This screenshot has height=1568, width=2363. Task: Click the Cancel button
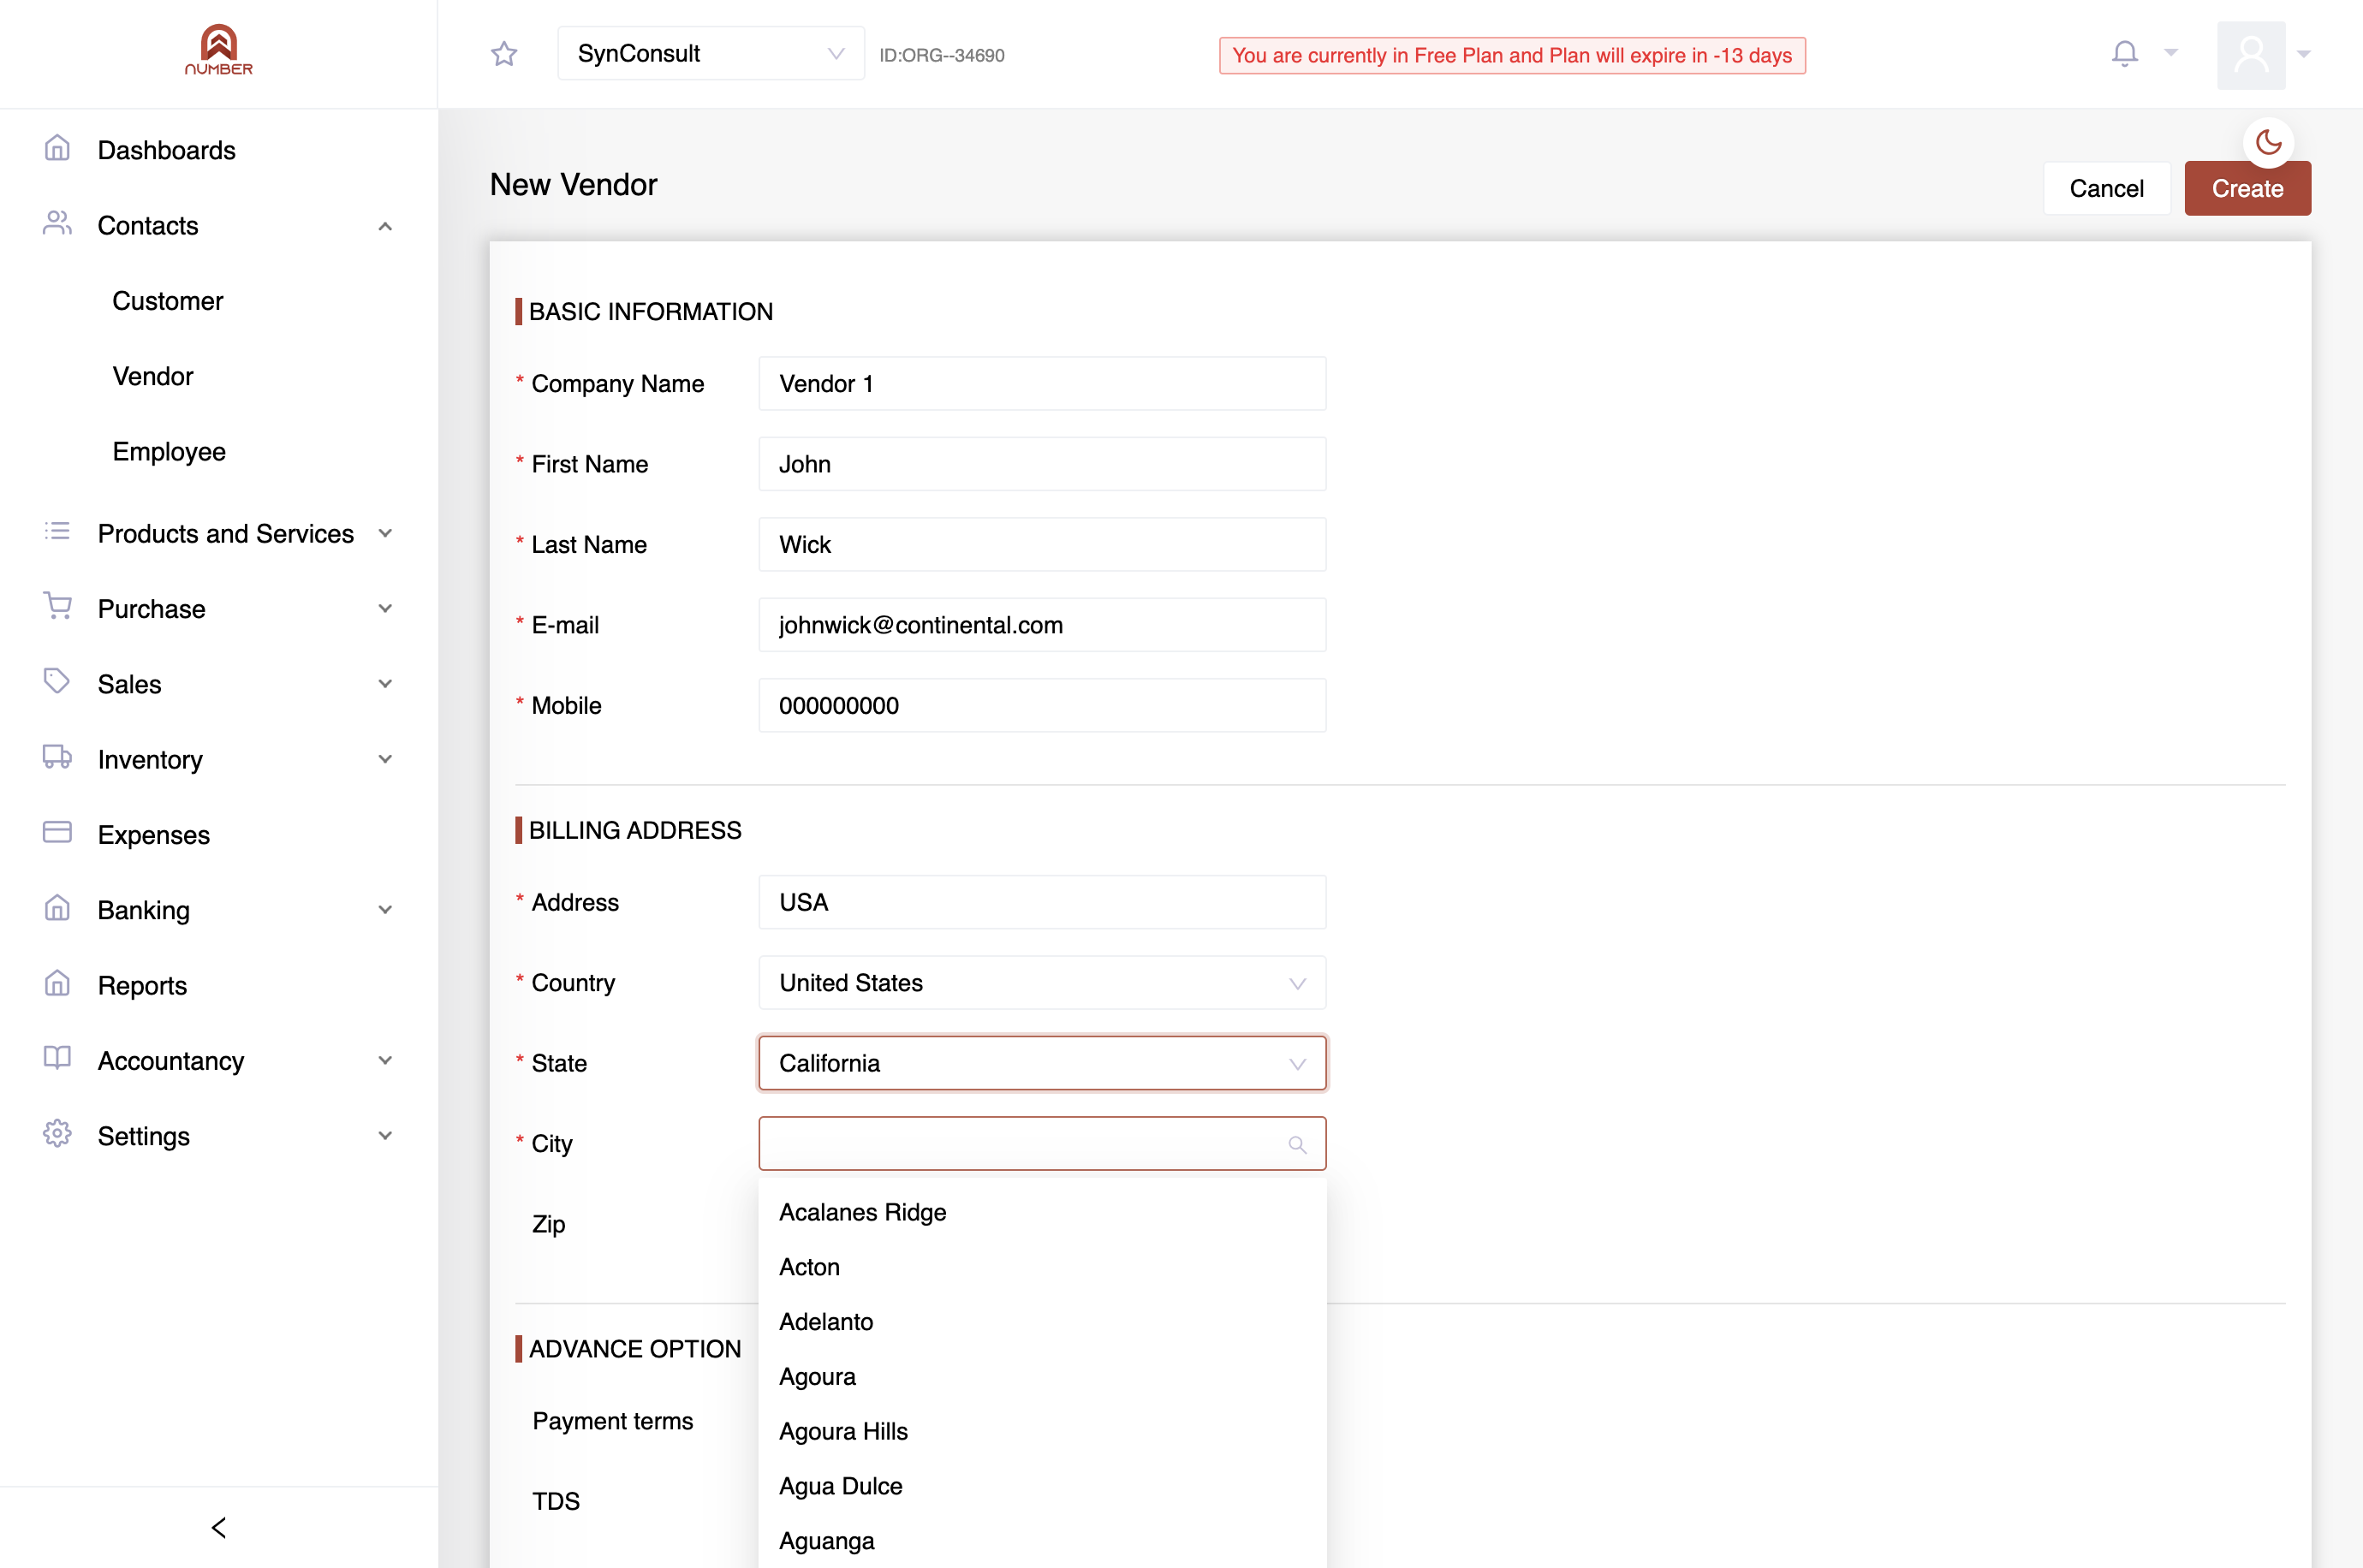click(x=2106, y=188)
